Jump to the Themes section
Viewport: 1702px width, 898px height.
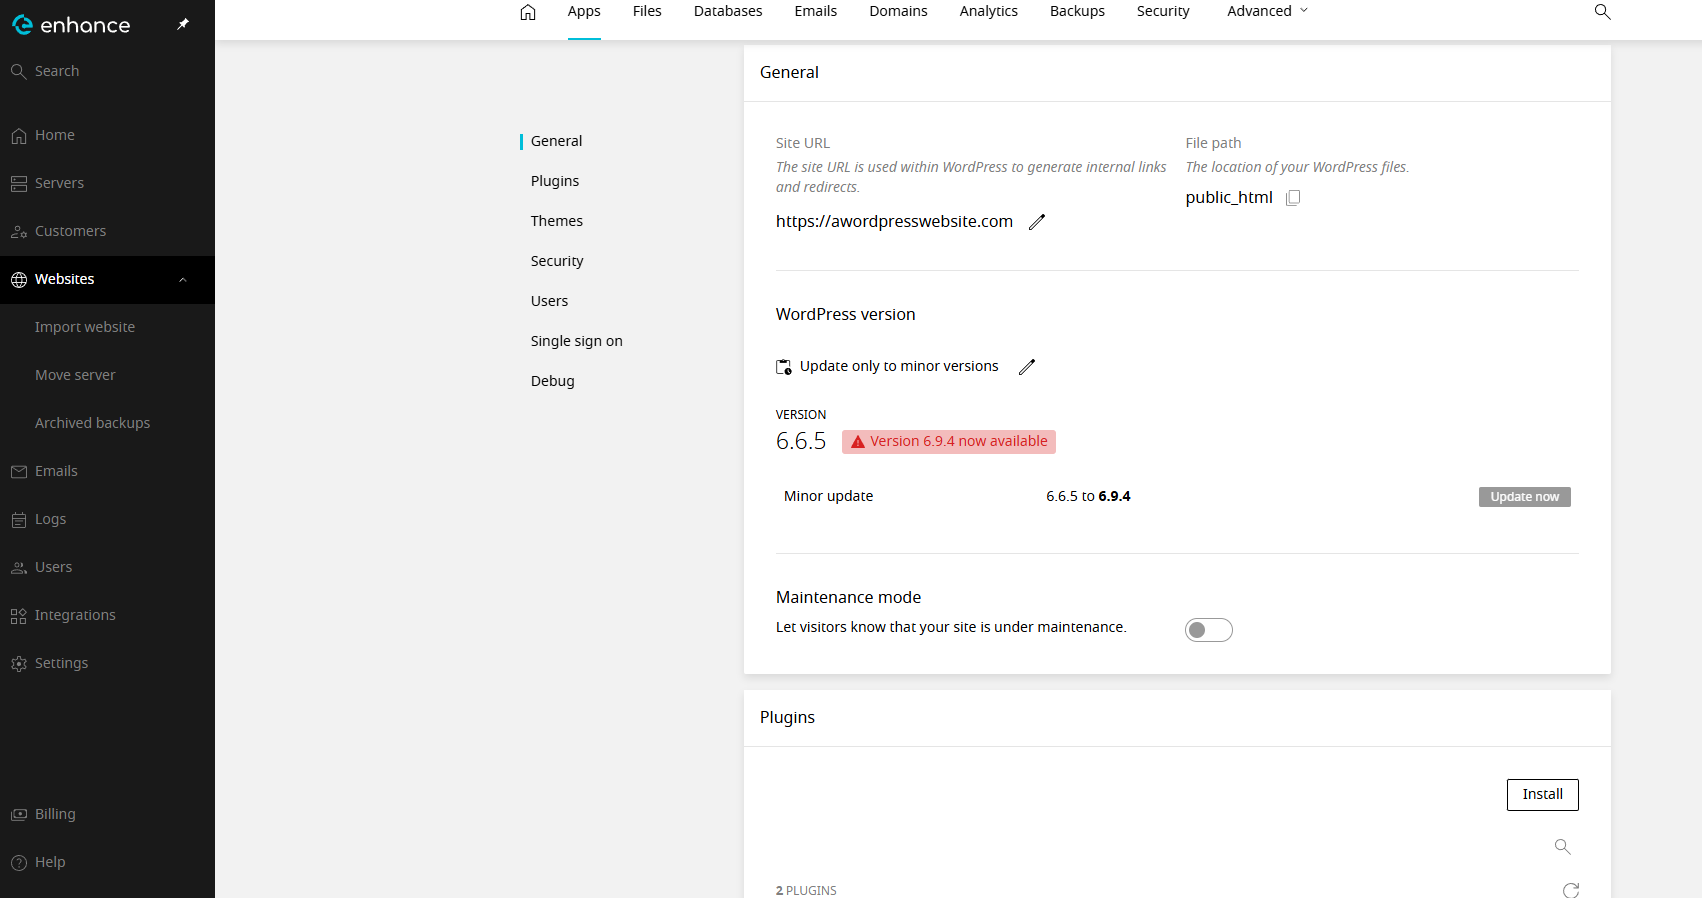[x=557, y=221]
